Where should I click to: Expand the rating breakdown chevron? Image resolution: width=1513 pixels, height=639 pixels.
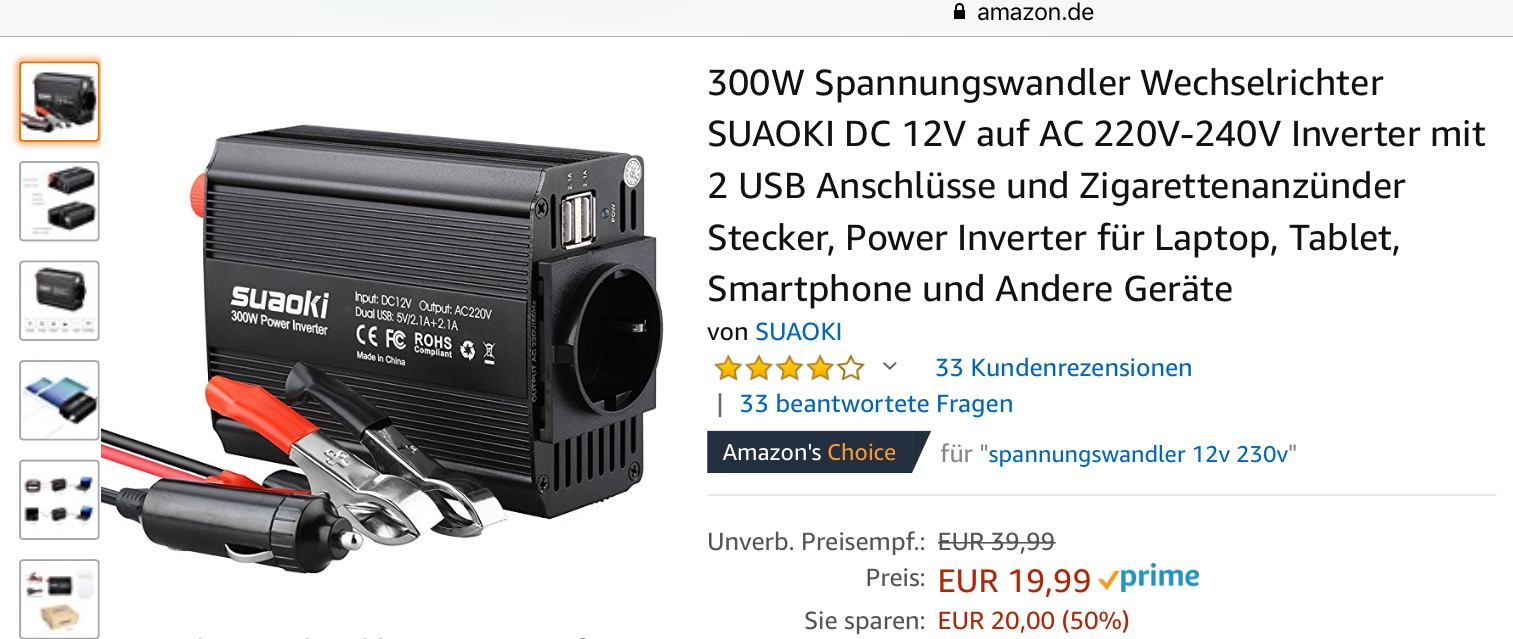coord(890,367)
